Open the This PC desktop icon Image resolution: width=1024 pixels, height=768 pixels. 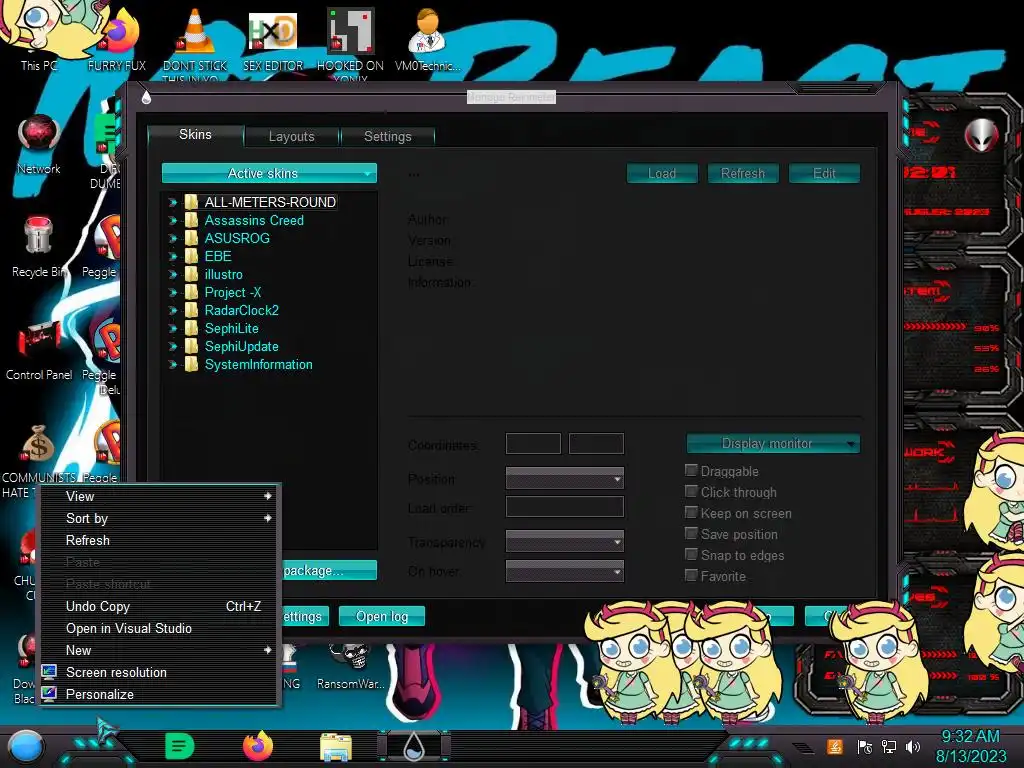(x=38, y=36)
